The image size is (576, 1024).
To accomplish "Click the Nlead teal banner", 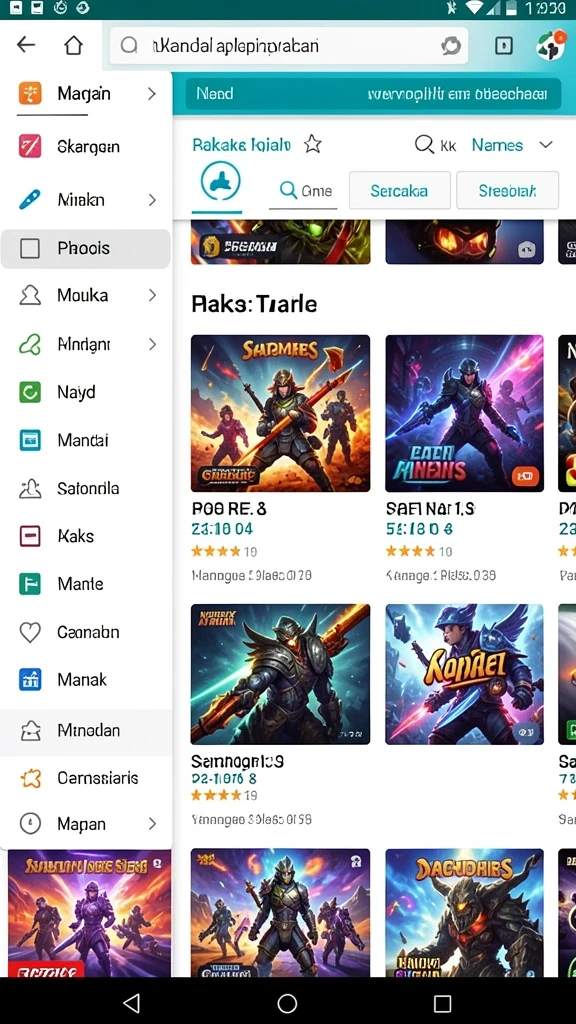I will 374,94.
